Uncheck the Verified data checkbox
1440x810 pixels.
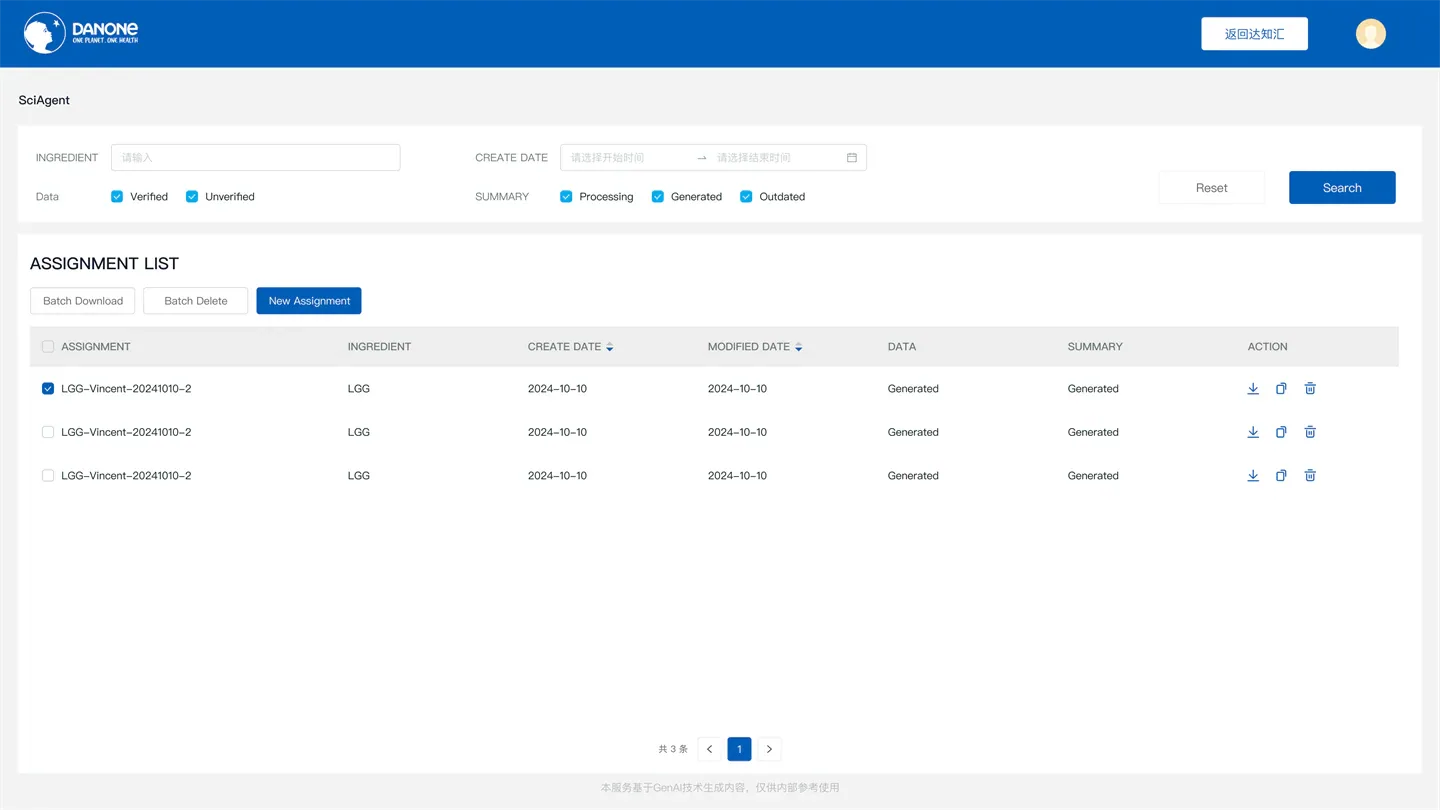pos(117,197)
